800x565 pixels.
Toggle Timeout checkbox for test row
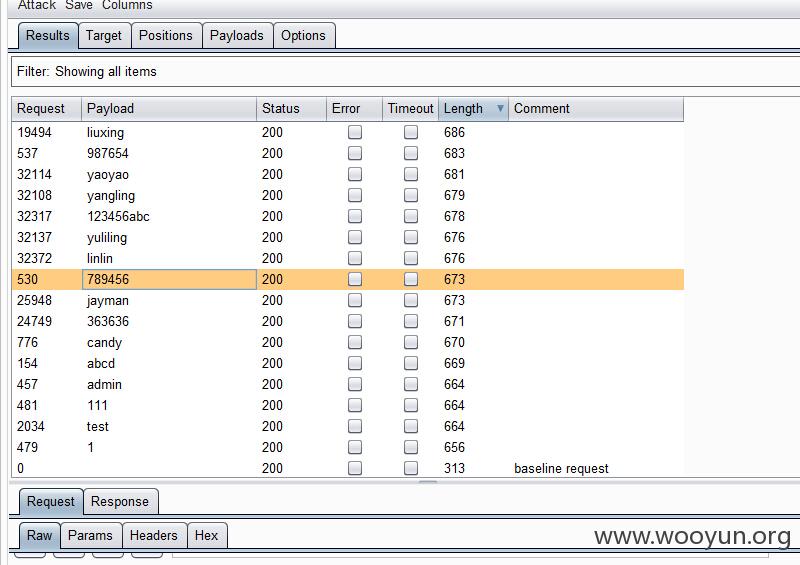(x=411, y=426)
